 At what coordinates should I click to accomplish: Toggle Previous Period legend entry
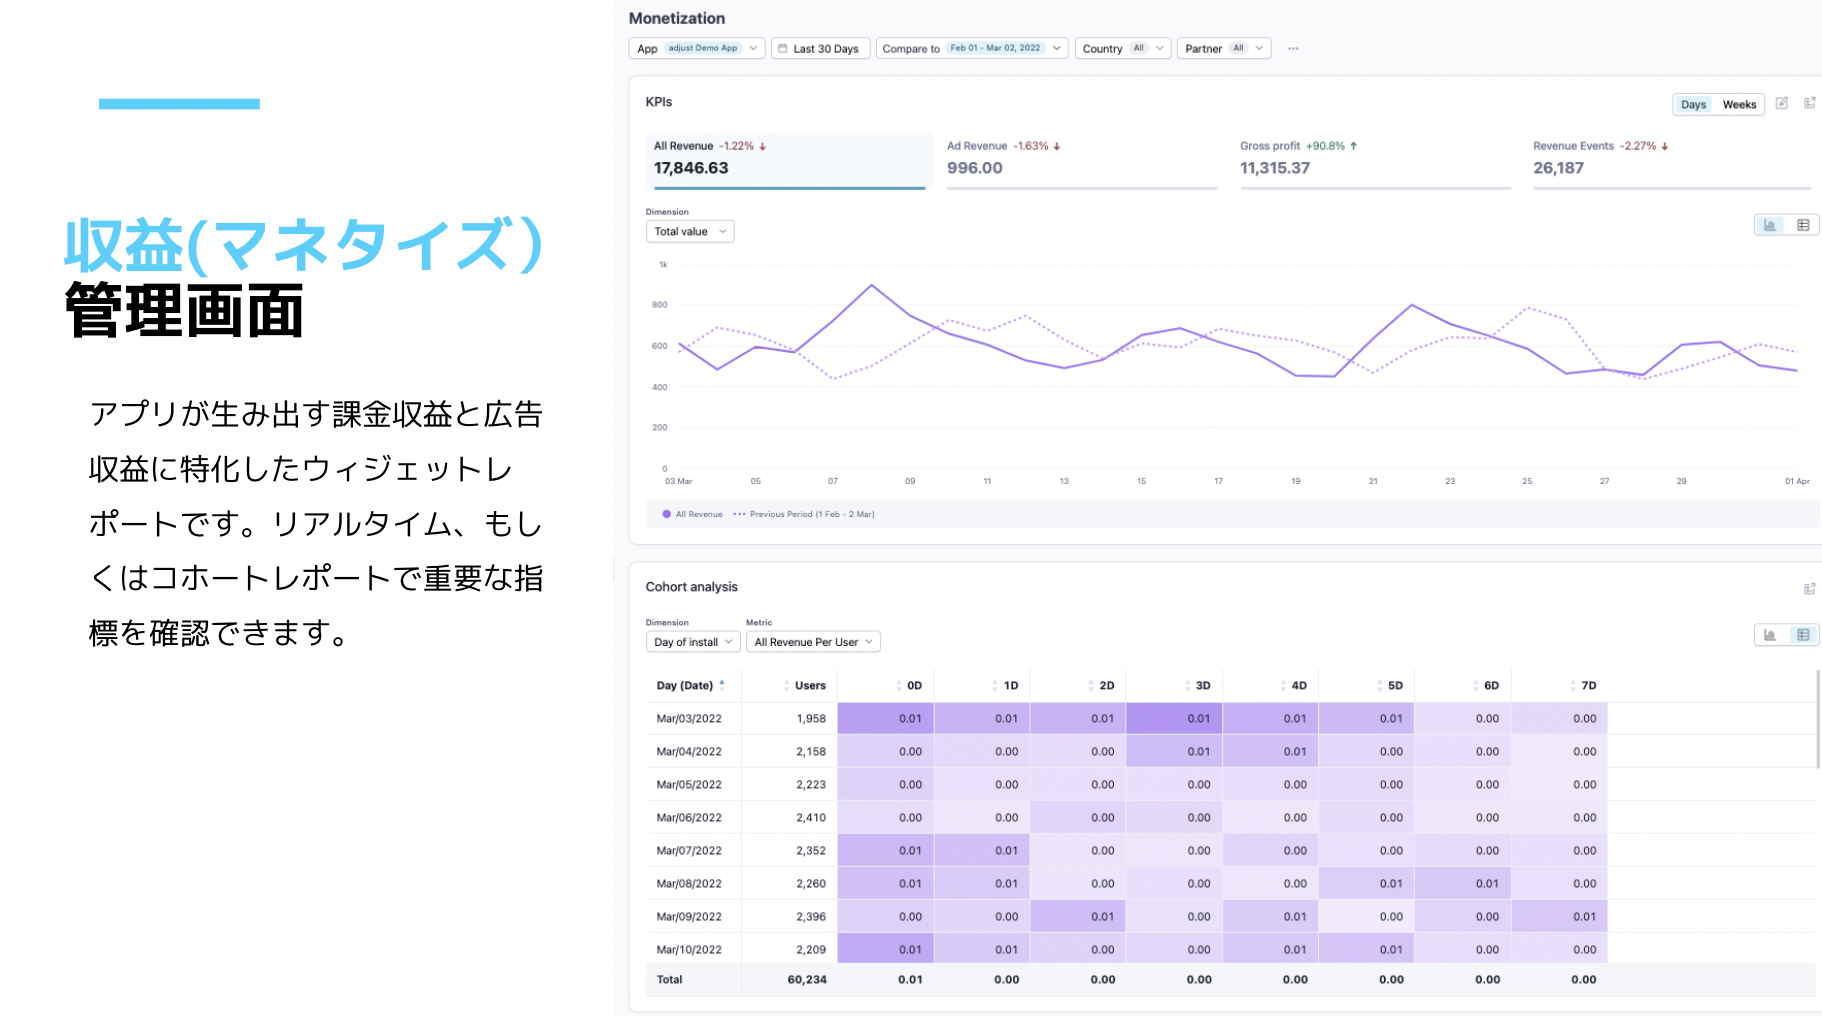[804, 514]
